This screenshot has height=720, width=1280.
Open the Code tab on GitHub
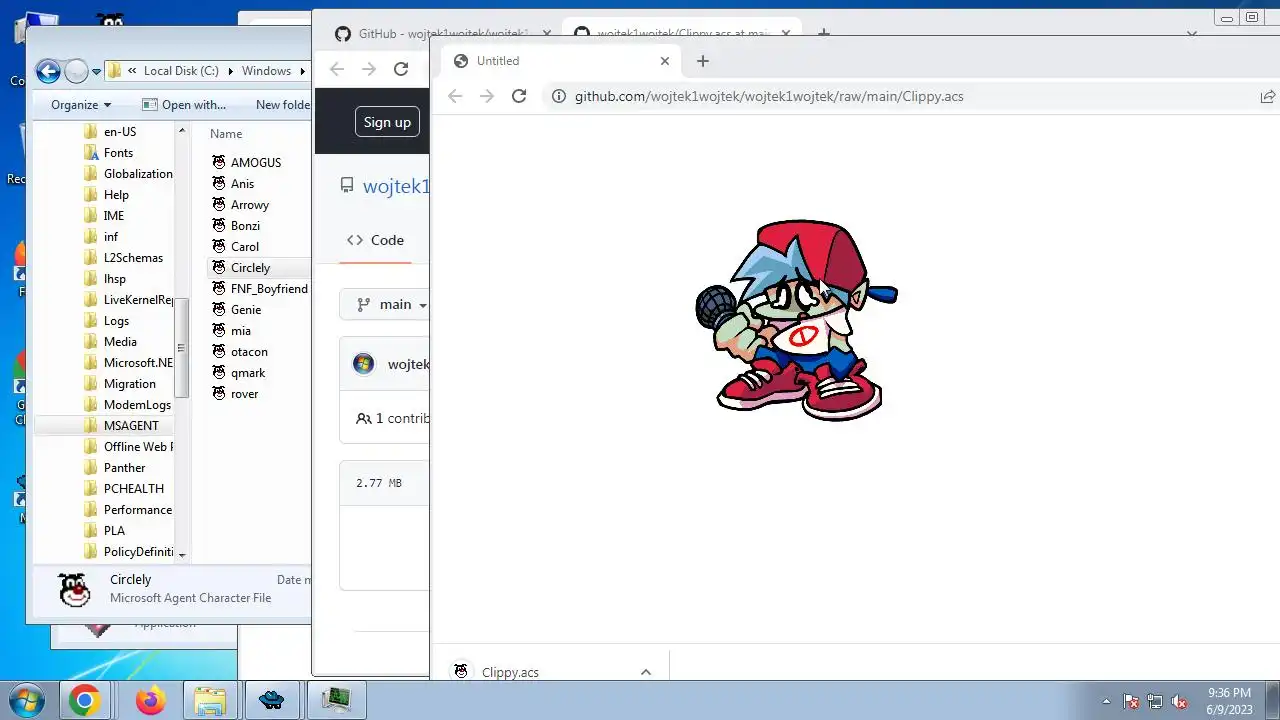[375, 240]
